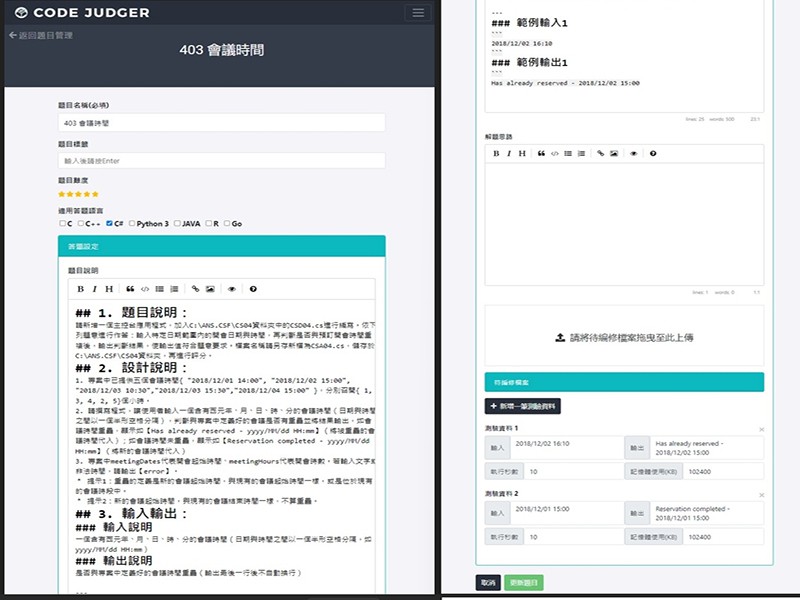Click the teal answer settings panel header
The width and height of the screenshot is (800, 600).
(x=221, y=246)
